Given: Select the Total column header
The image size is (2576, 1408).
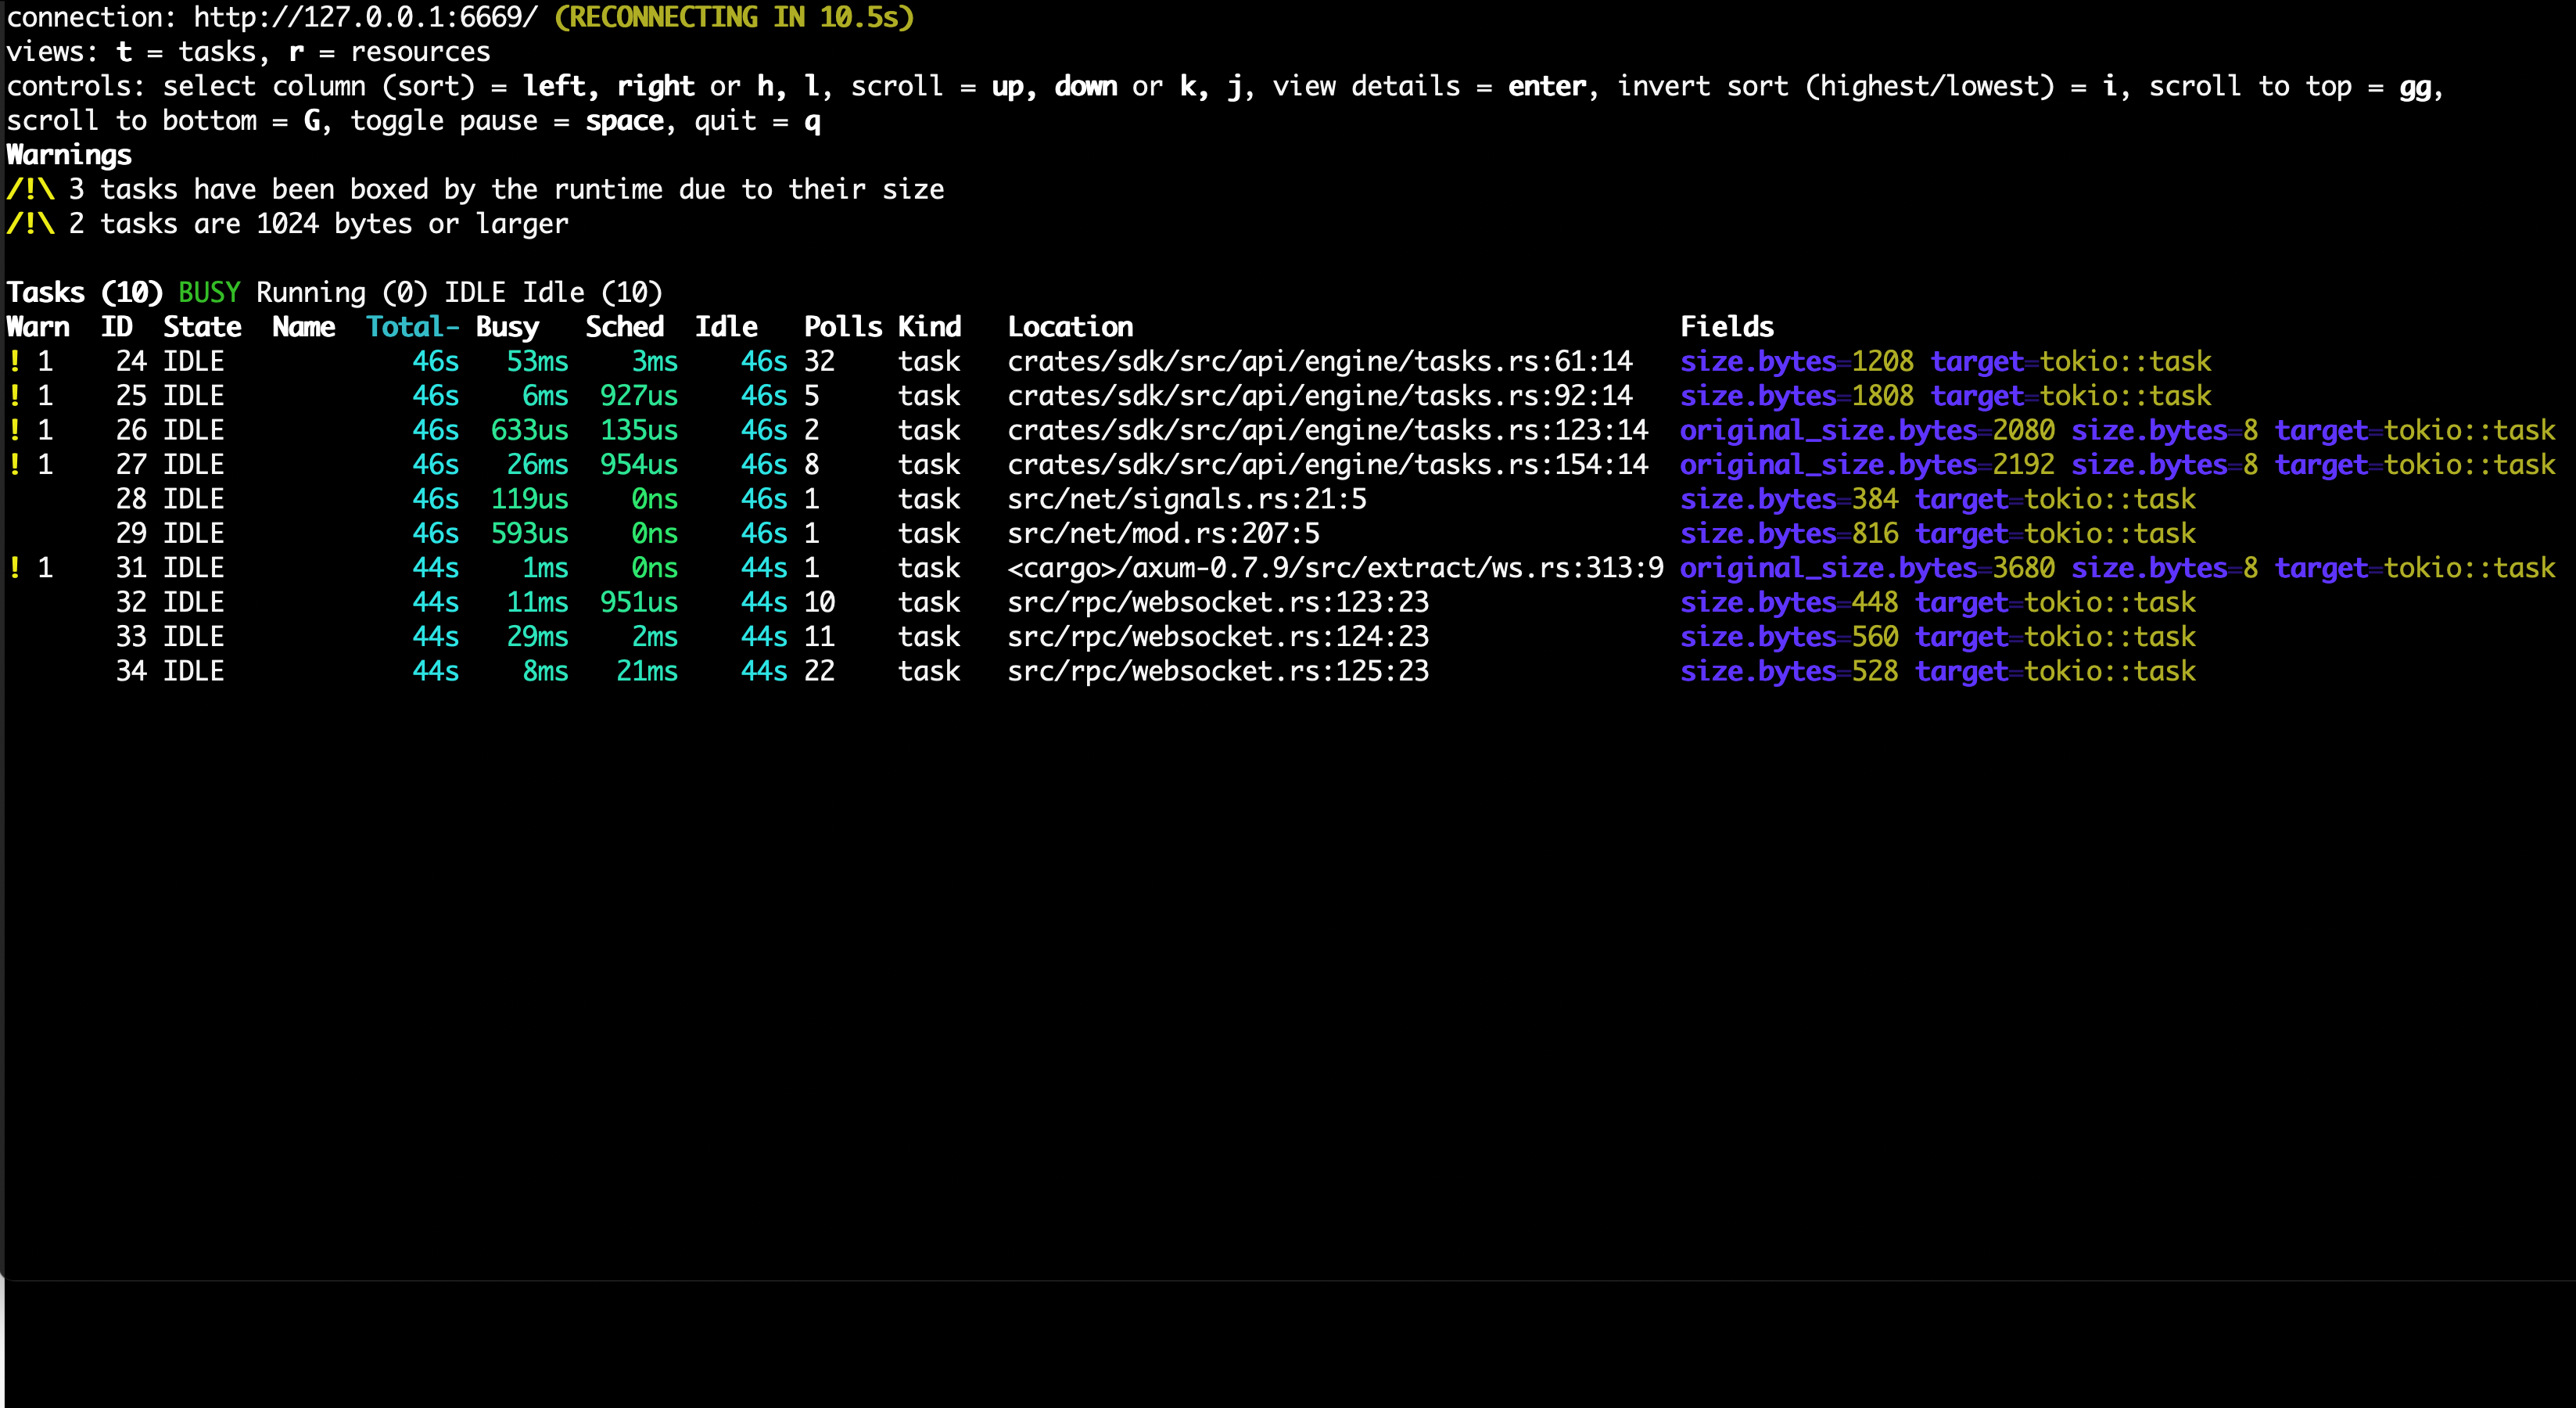Looking at the screenshot, I should click(412, 327).
